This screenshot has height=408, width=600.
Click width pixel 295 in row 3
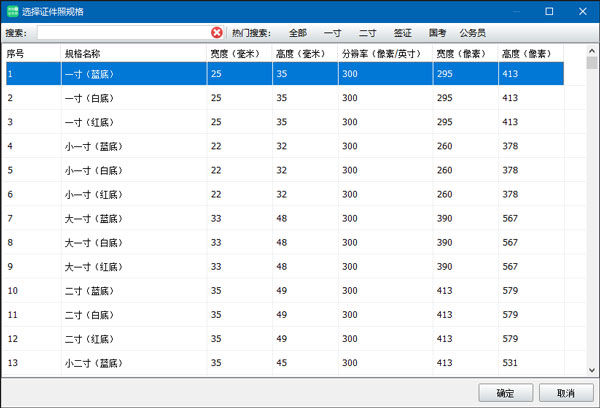tap(445, 122)
